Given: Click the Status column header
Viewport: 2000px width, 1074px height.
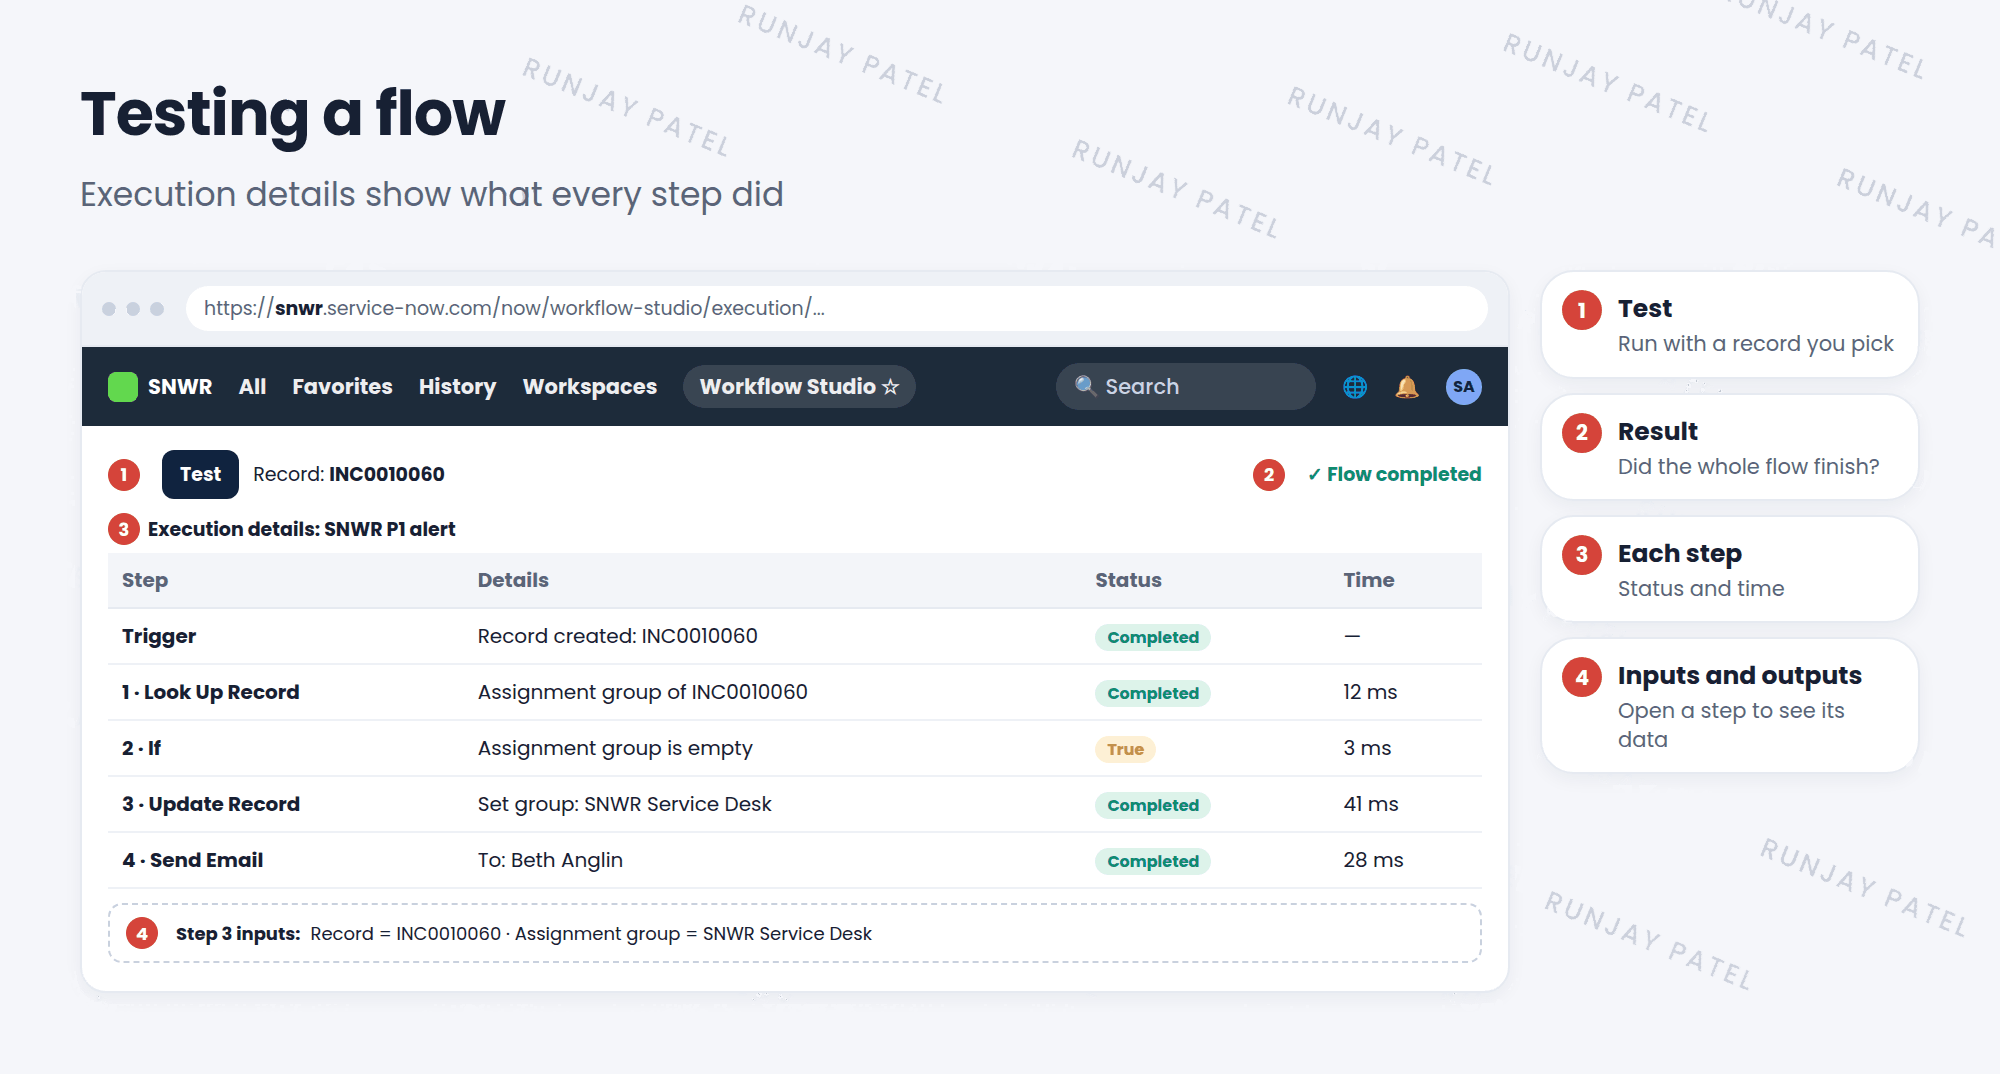Looking at the screenshot, I should tap(1128, 580).
